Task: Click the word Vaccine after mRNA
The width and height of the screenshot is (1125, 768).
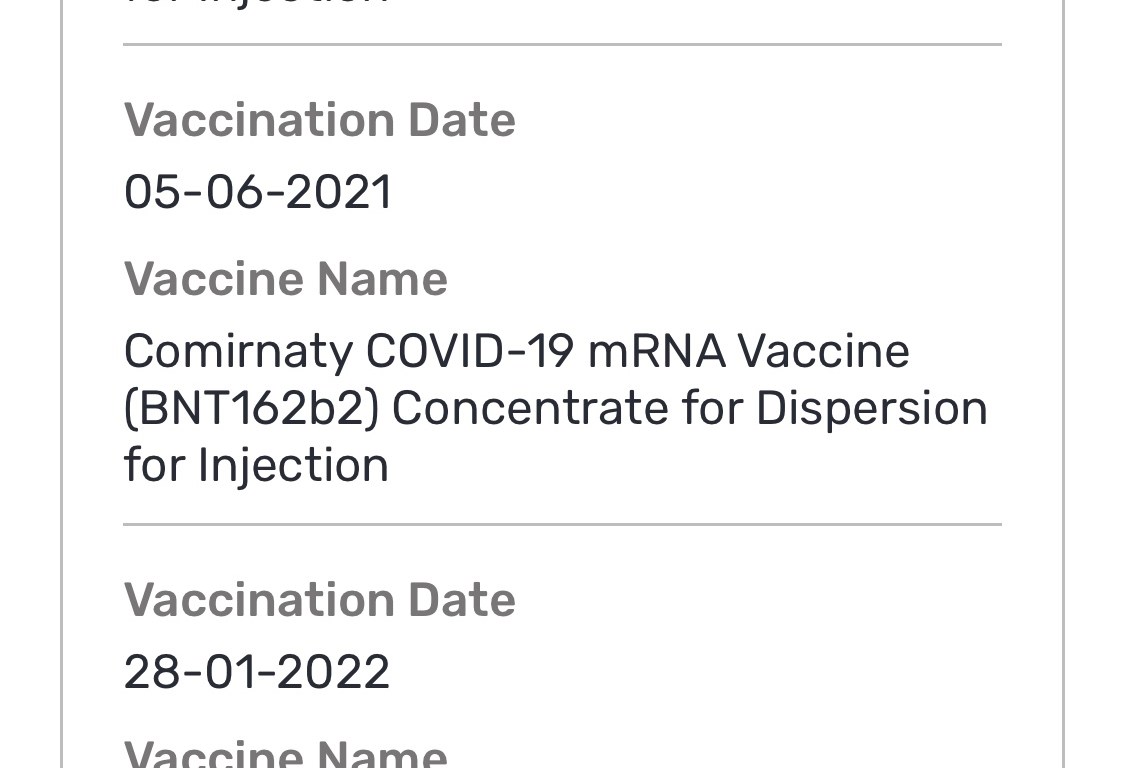Action: pos(823,352)
